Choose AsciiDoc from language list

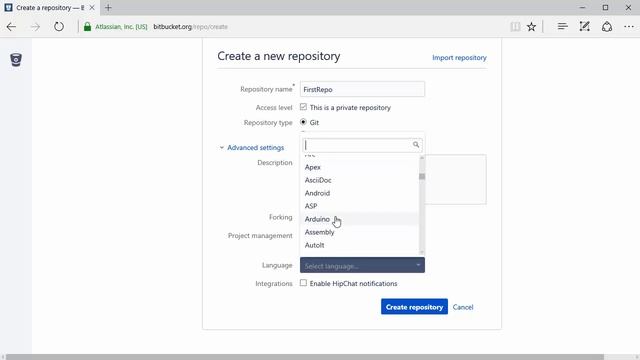pos(360,180)
